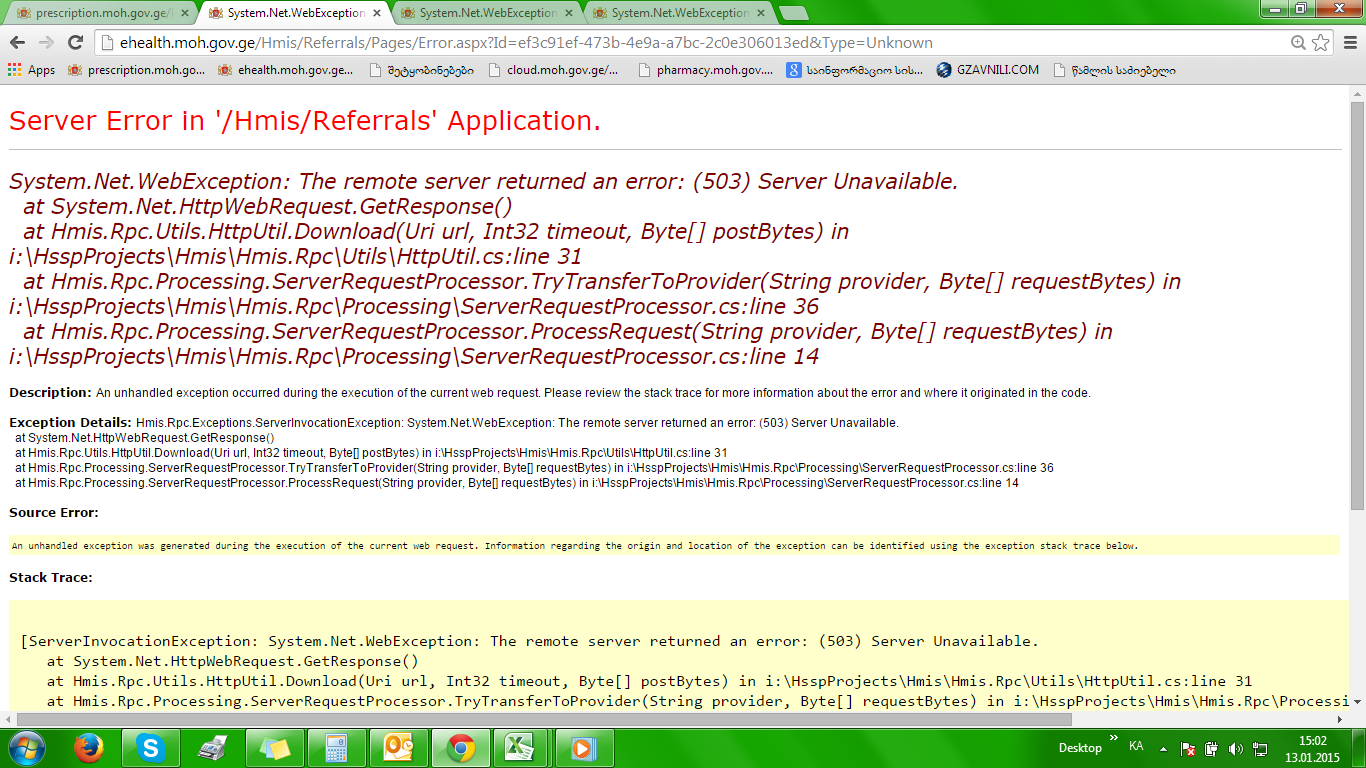The width and height of the screenshot is (1366, 768).
Task: Open GZAVNILI.COM bookmark
Action: 988,70
